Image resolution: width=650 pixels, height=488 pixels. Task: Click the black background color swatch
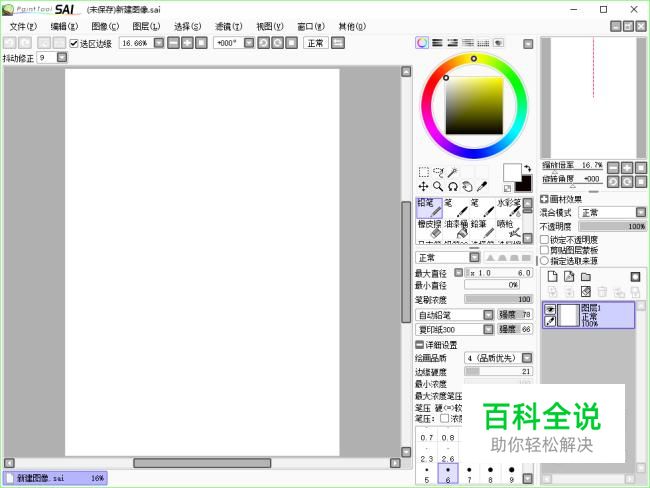coord(524,184)
